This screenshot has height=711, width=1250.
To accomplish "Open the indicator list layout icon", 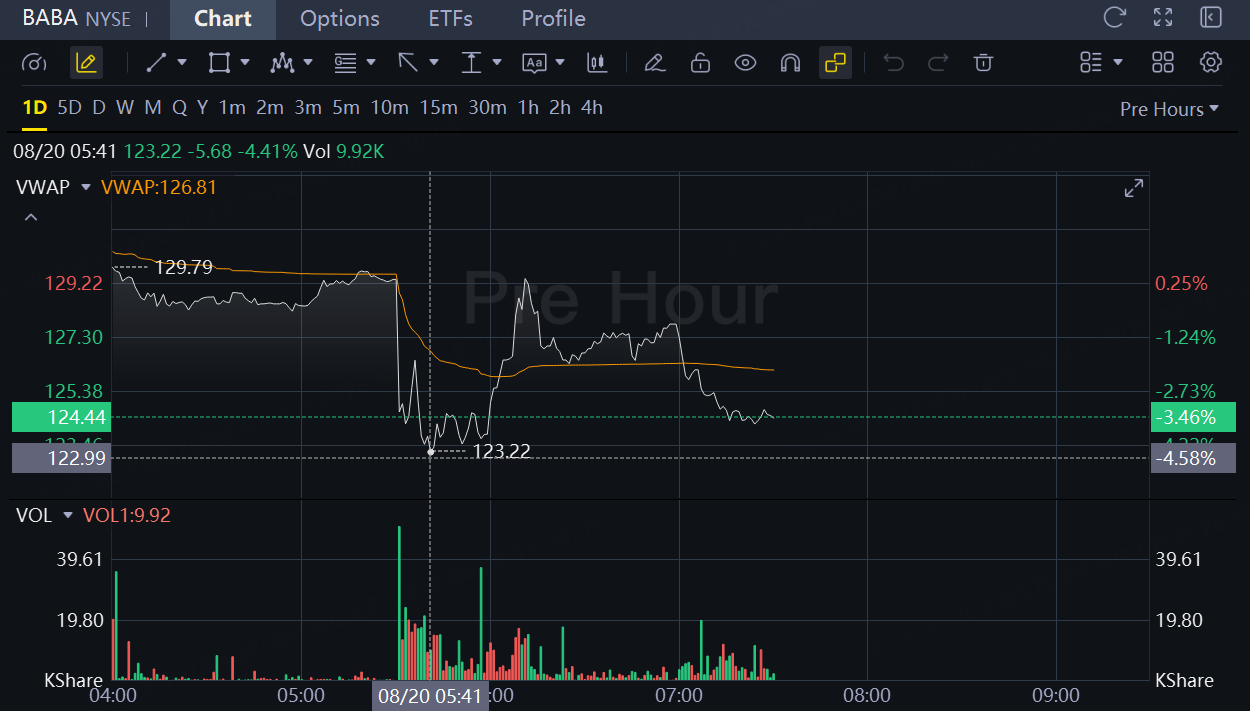I will [1091, 63].
